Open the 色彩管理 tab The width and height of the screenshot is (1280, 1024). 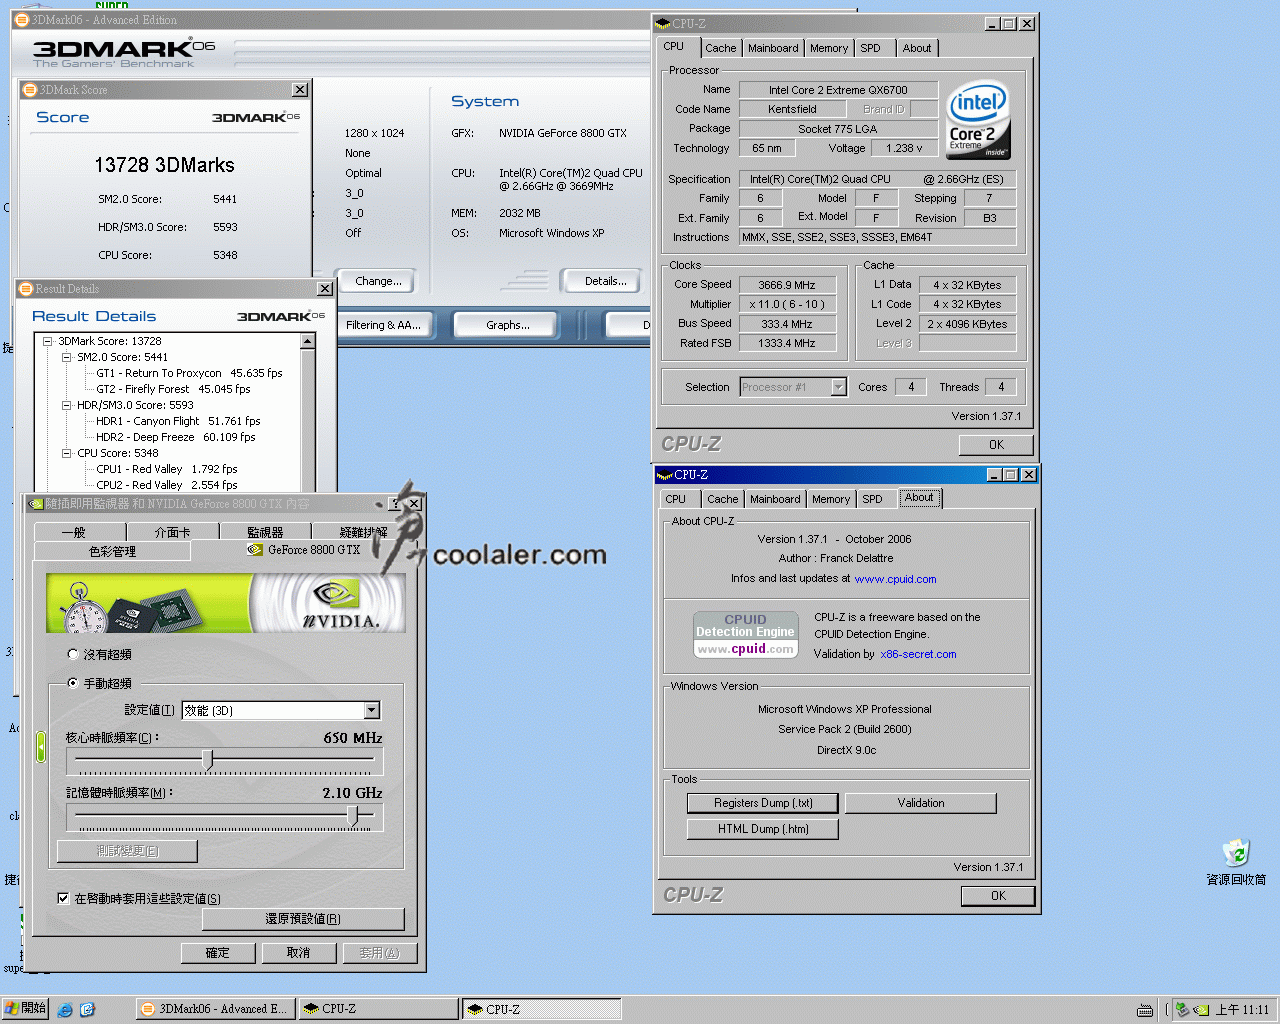click(112, 551)
